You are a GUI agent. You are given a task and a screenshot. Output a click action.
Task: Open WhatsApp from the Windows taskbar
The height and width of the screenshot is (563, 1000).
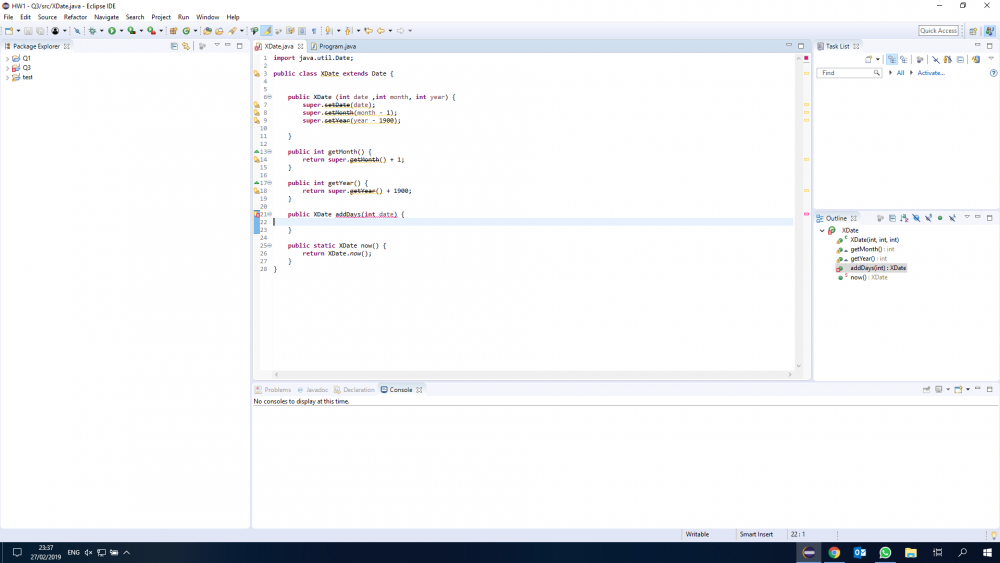coord(885,553)
